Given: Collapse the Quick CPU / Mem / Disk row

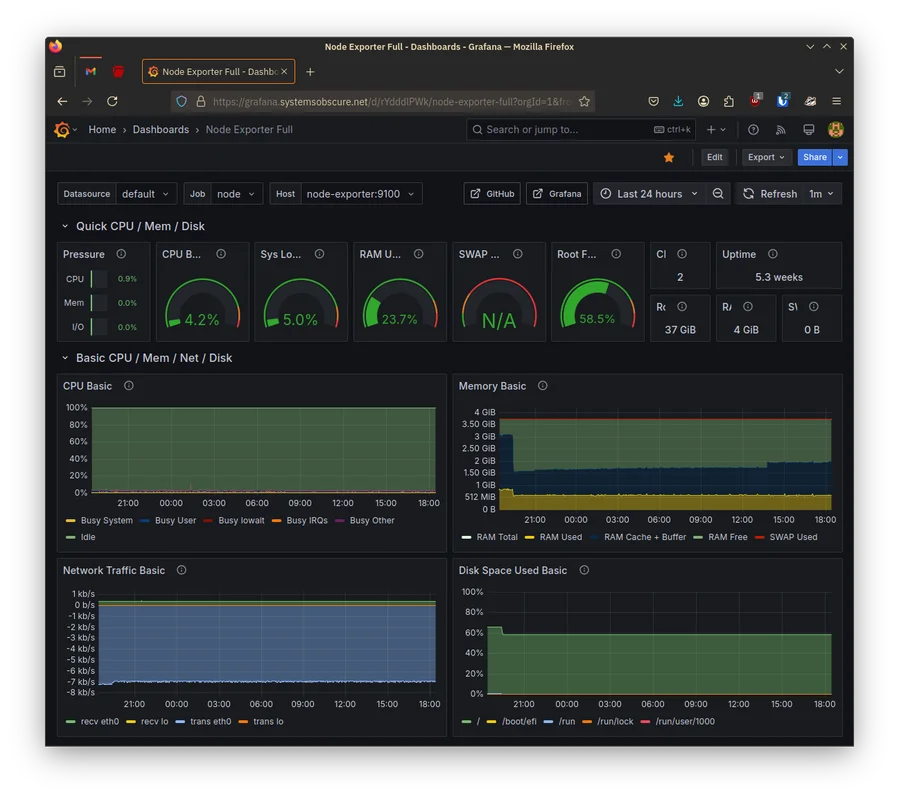Looking at the screenshot, I should click(65, 227).
